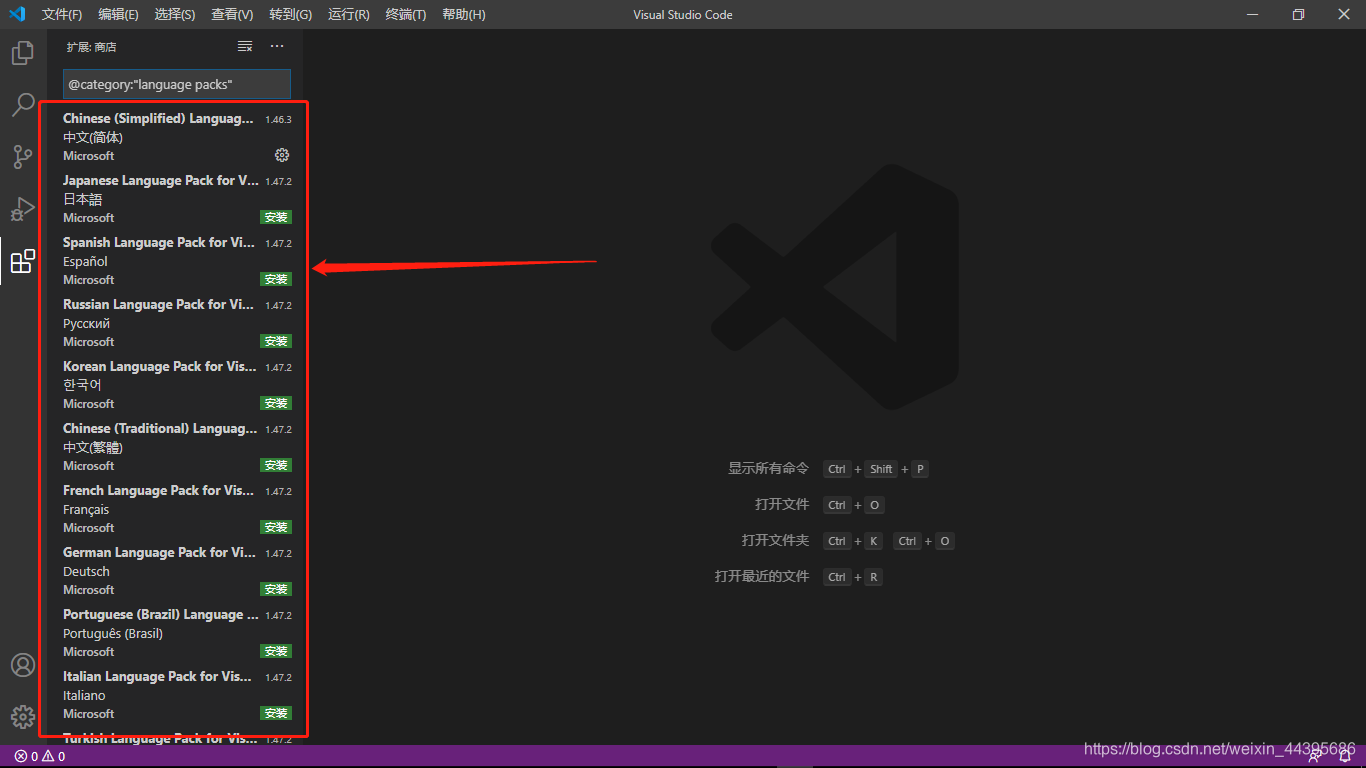This screenshot has width=1366, height=768.
Task: Click the feedback icon in status bar
Action: 1315,756
